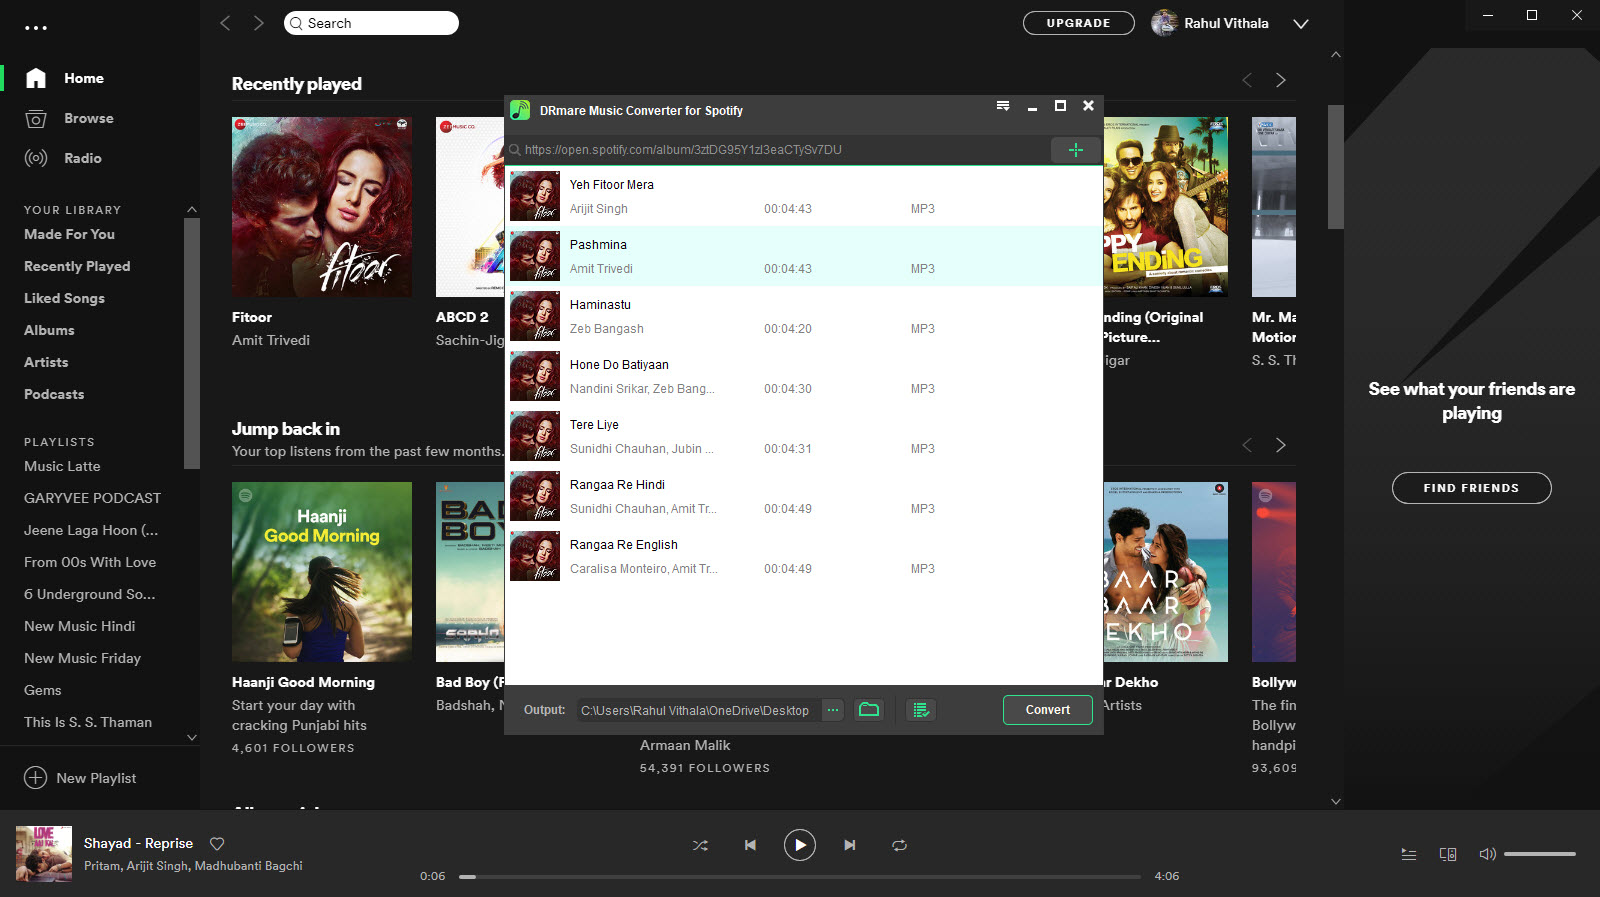Image resolution: width=1600 pixels, height=897 pixels.
Task: Open the devices available icon
Action: click(x=1448, y=854)
